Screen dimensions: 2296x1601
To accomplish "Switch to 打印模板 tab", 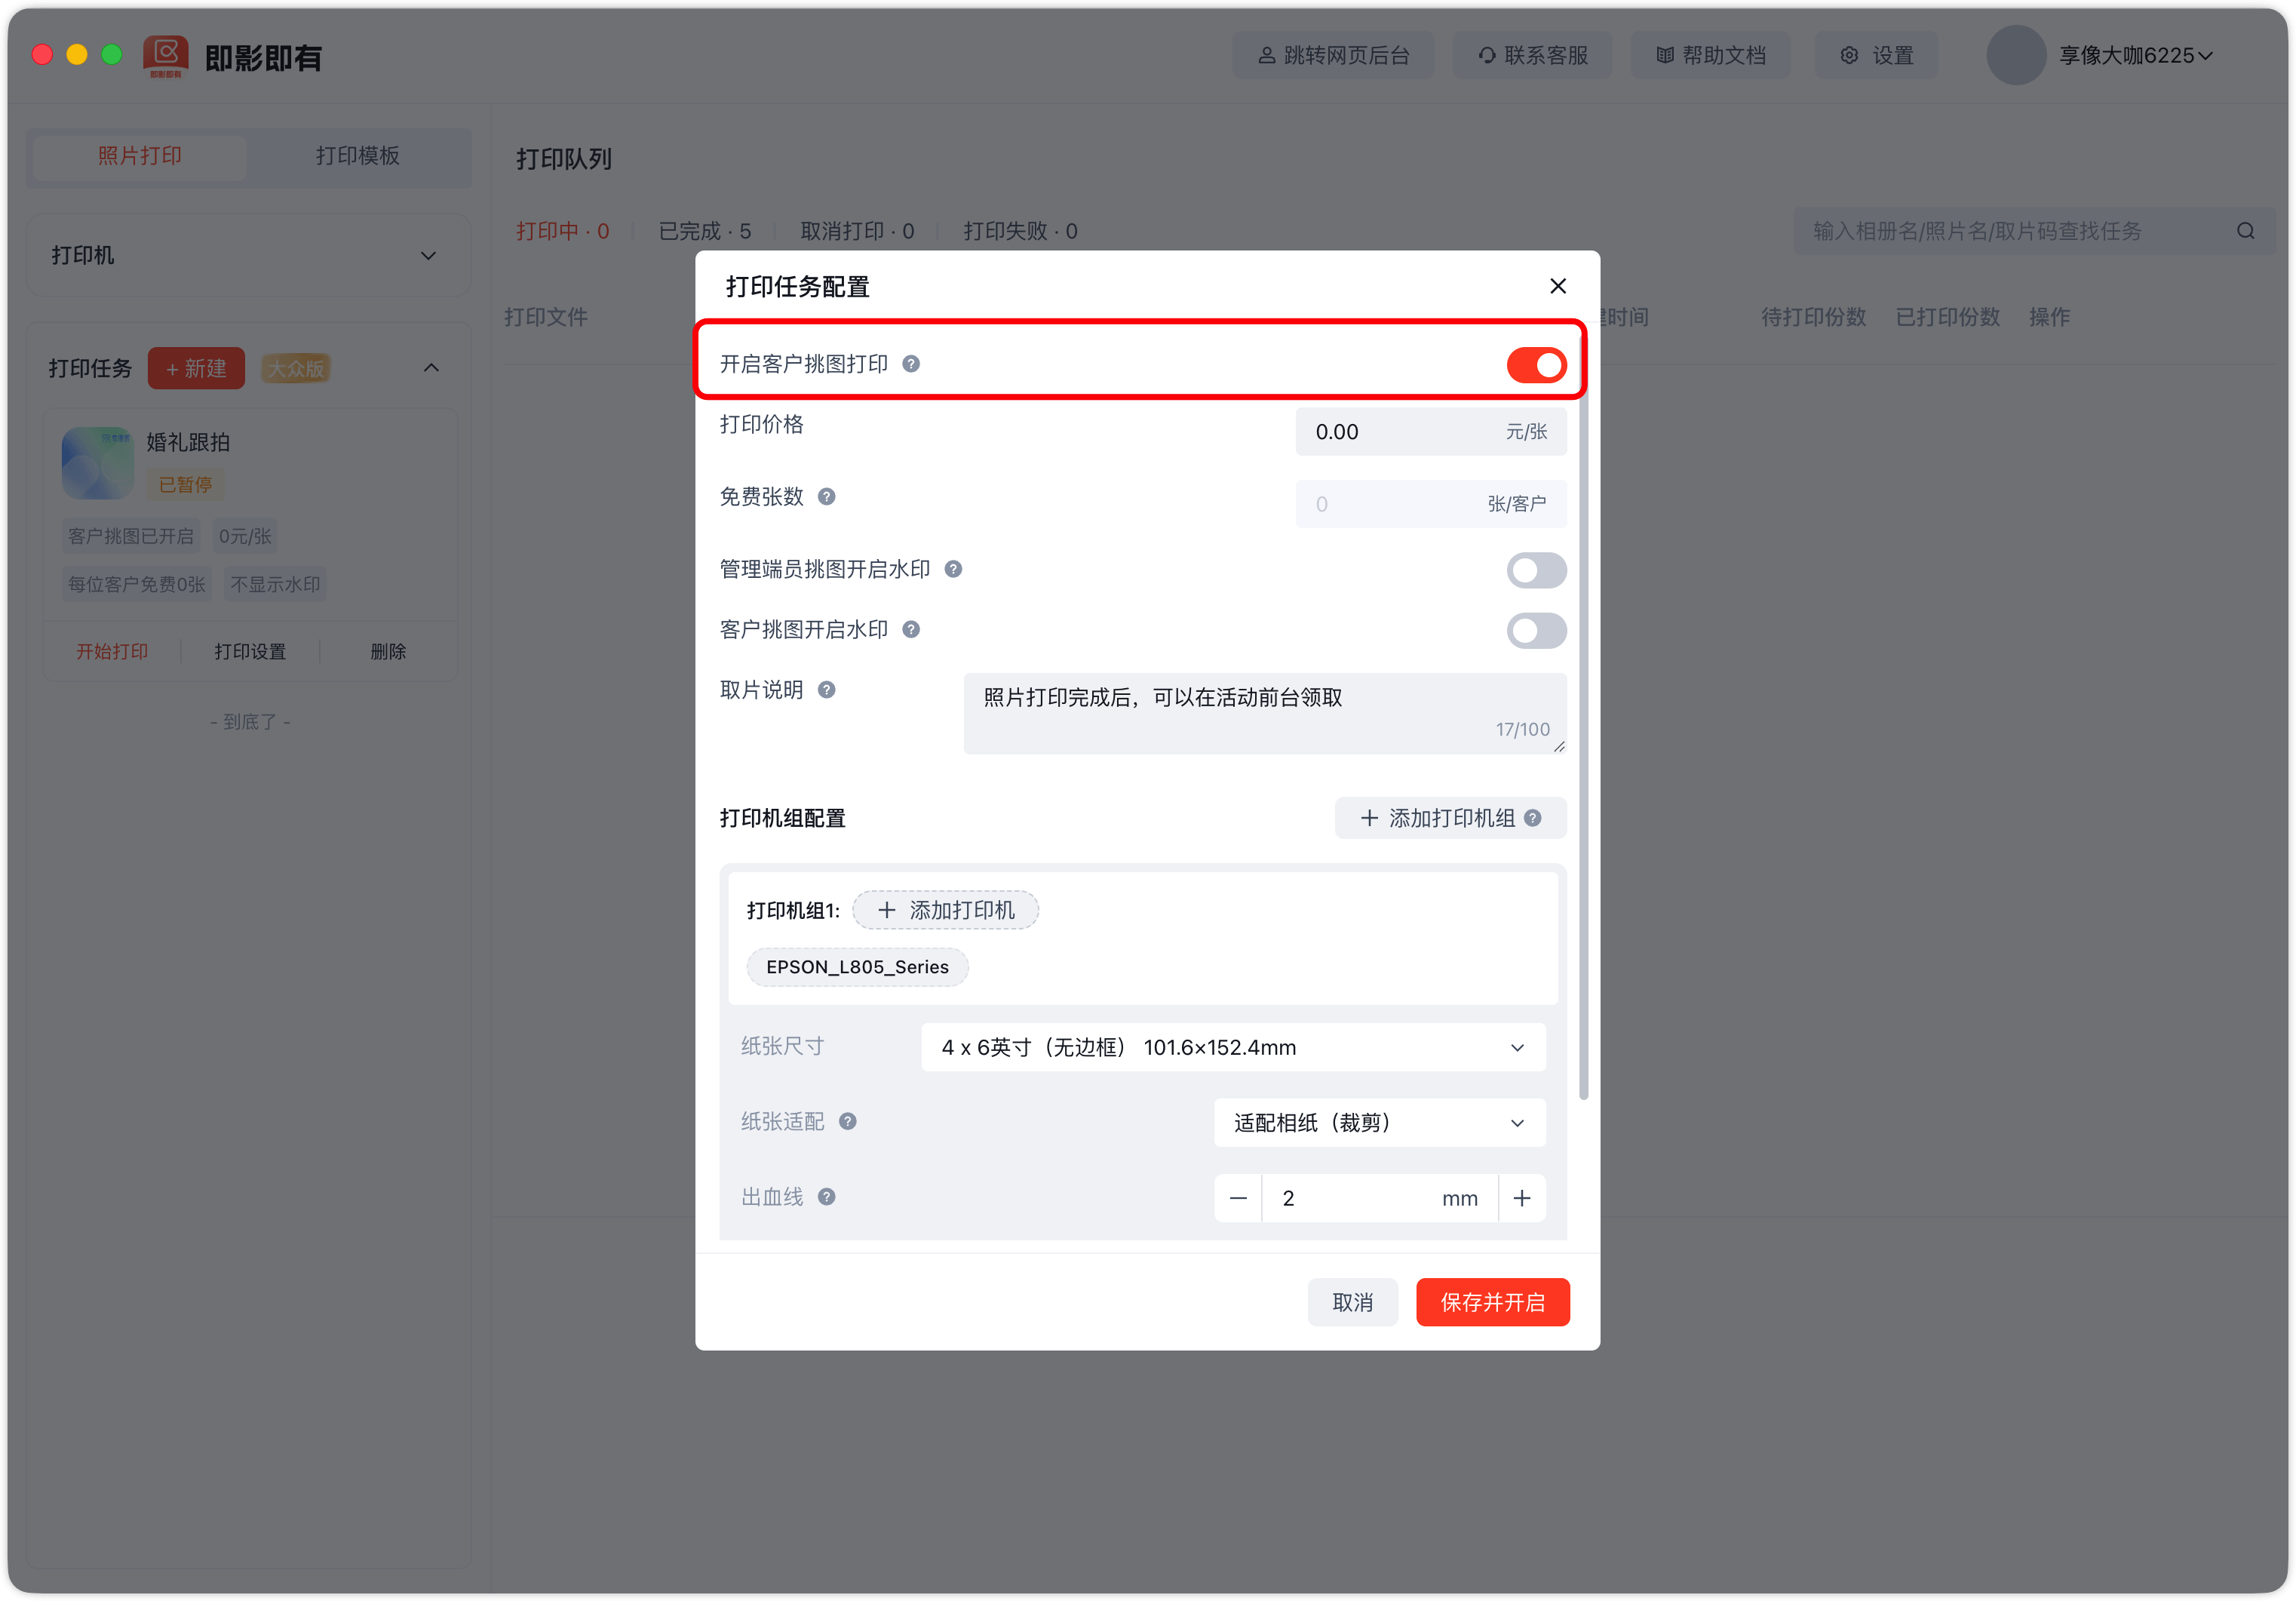I will pos(357,156).
